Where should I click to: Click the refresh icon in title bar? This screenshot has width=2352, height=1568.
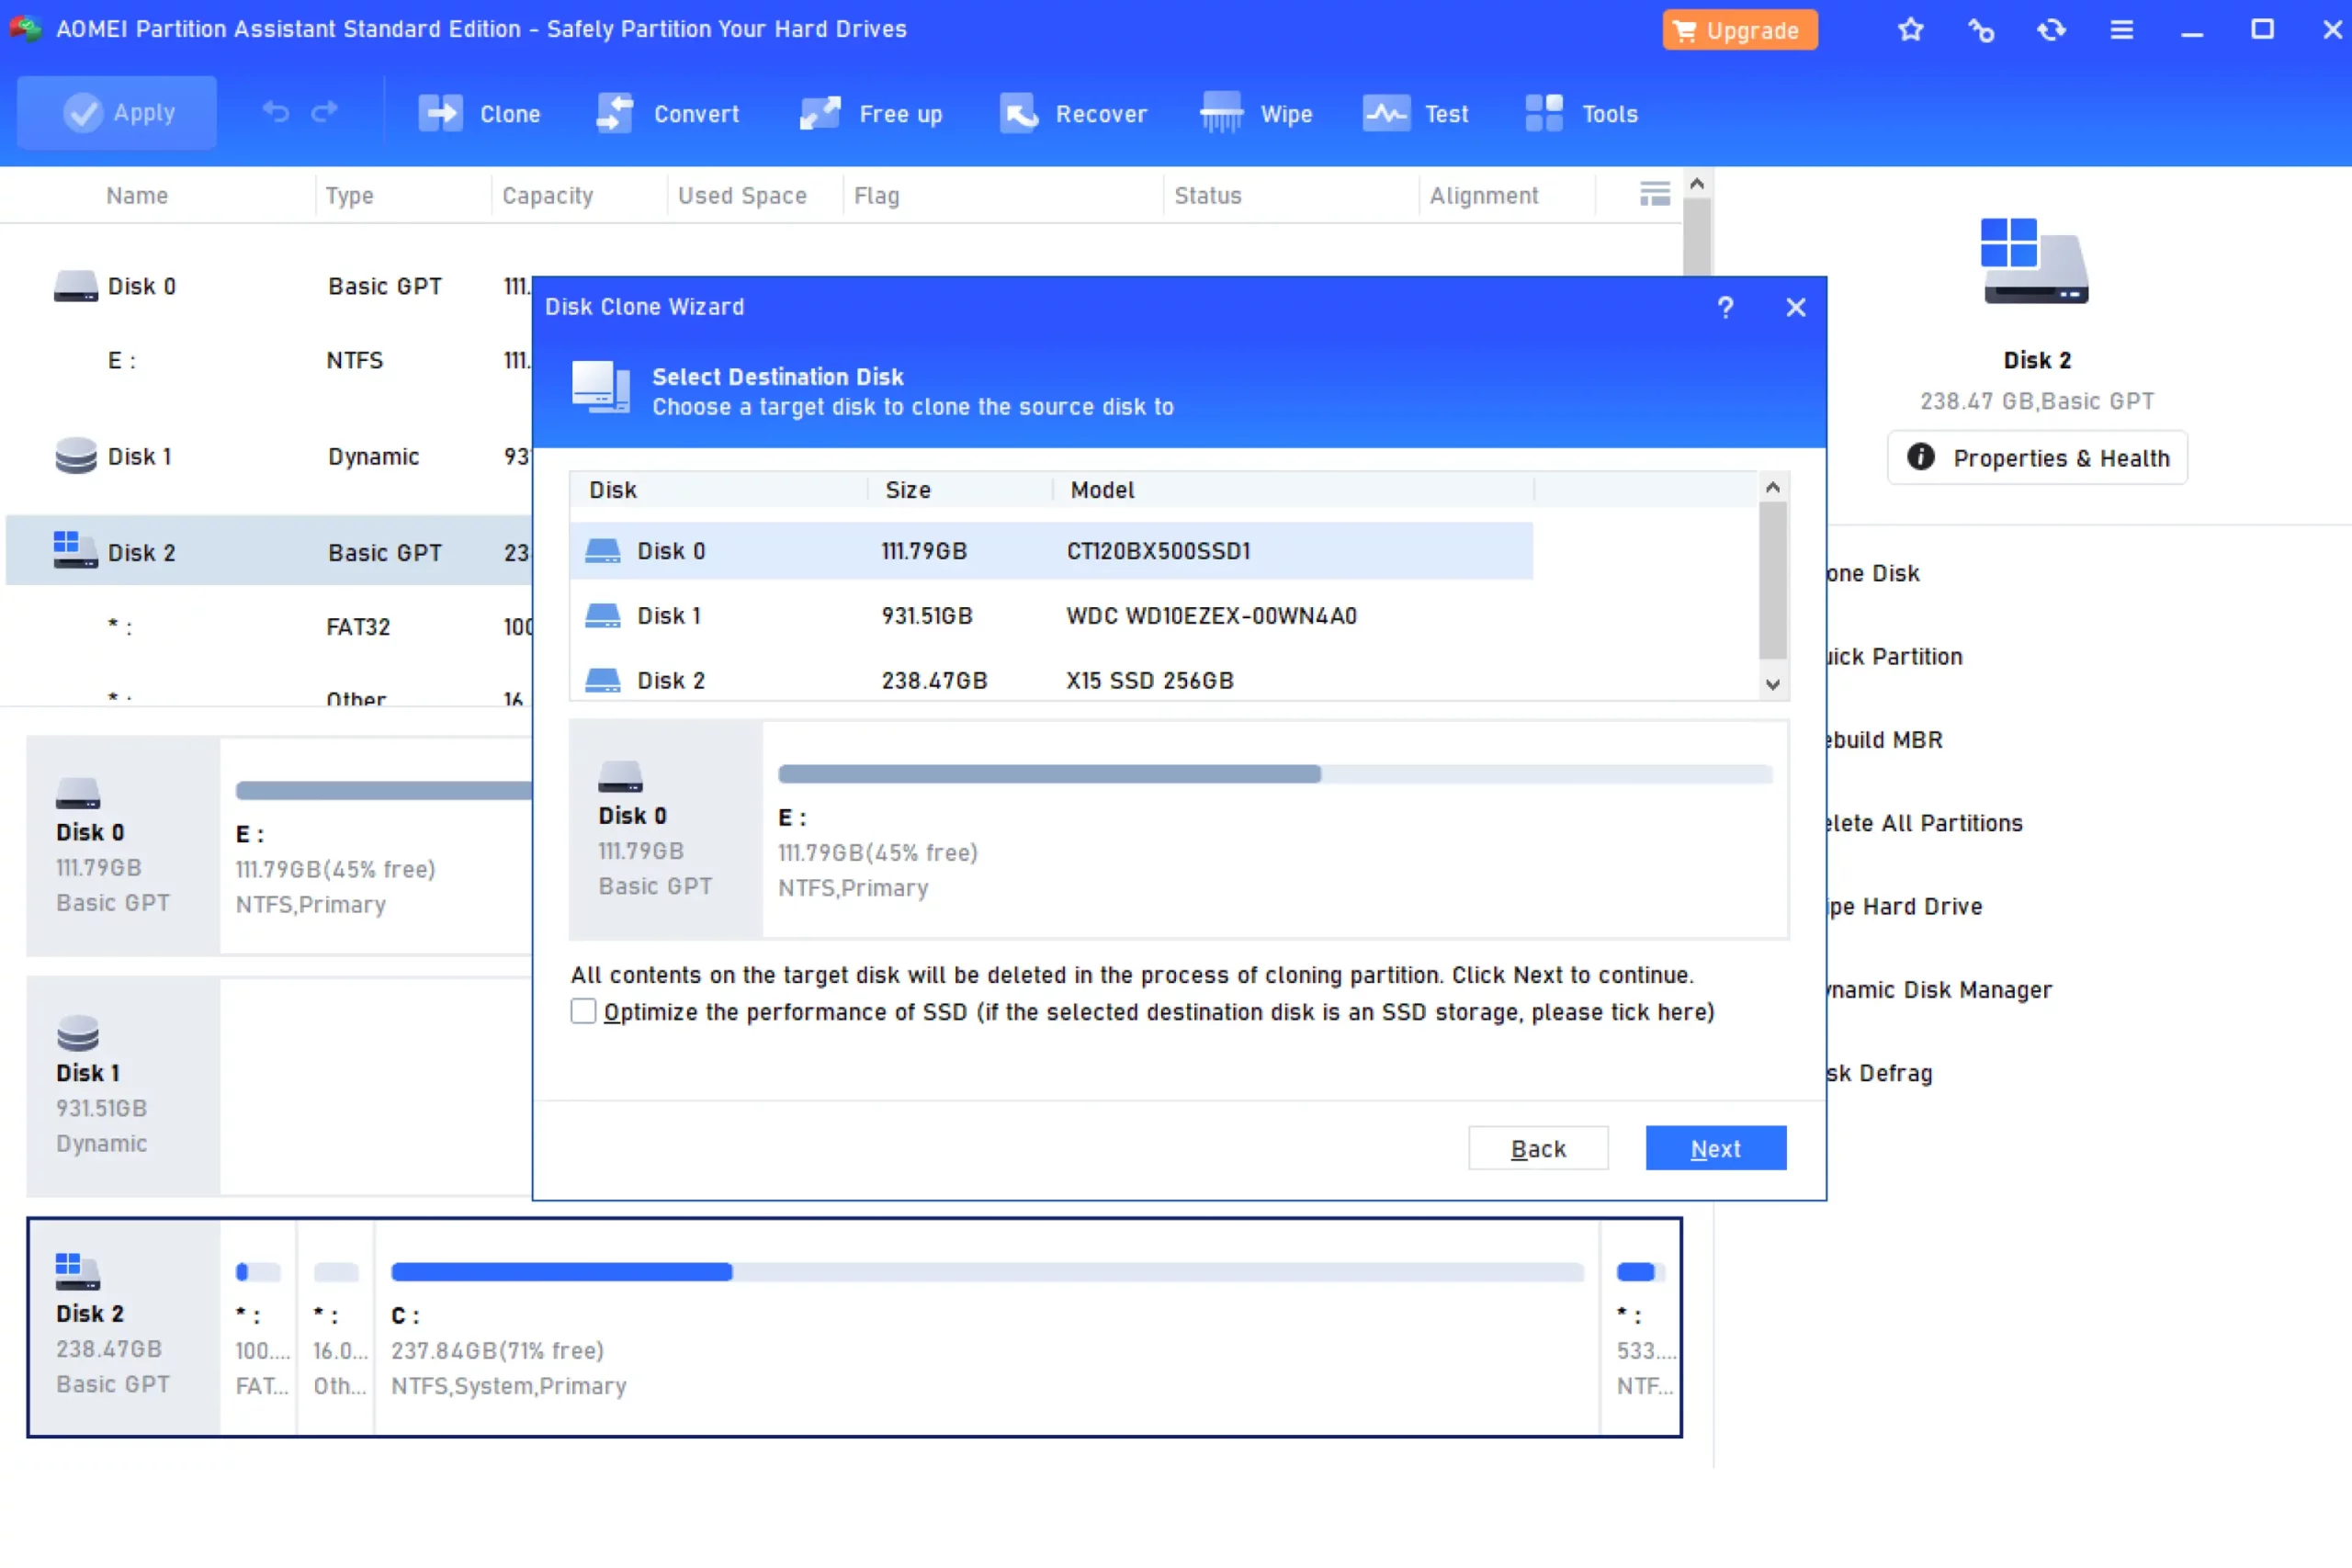coord(2051,30)
